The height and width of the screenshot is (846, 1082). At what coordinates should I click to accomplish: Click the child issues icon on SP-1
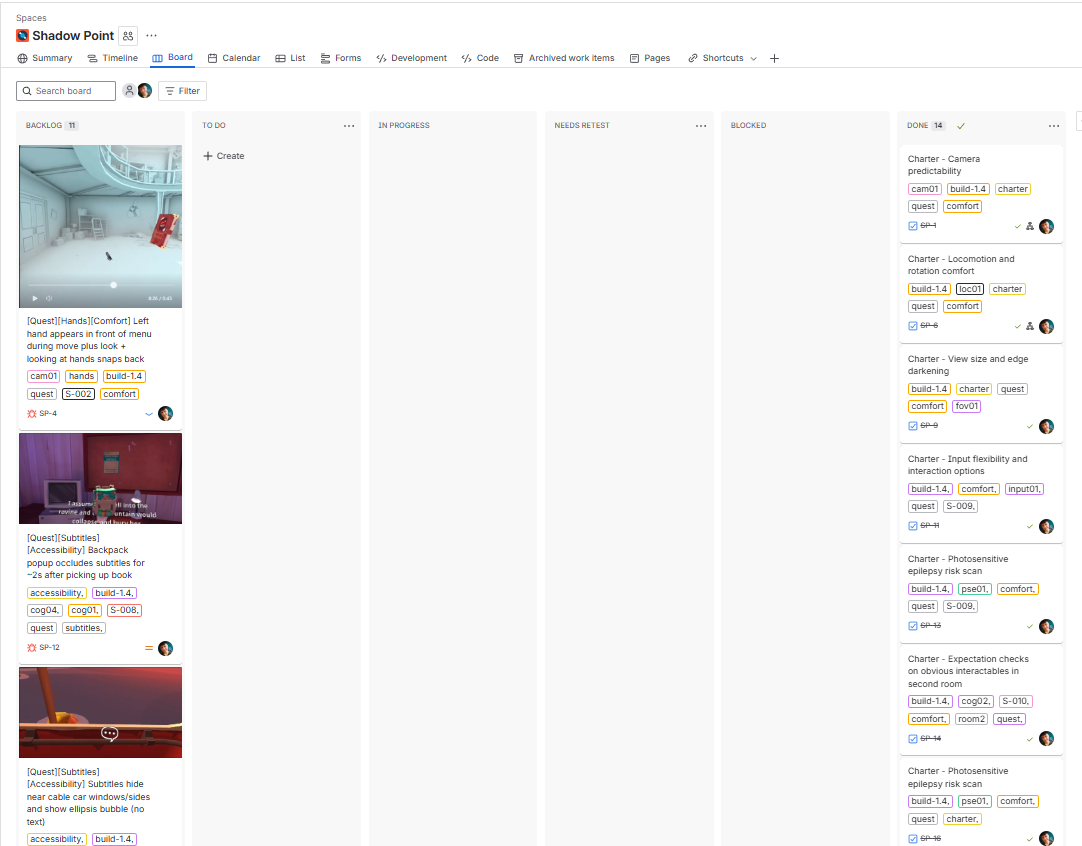[1030, 226]
